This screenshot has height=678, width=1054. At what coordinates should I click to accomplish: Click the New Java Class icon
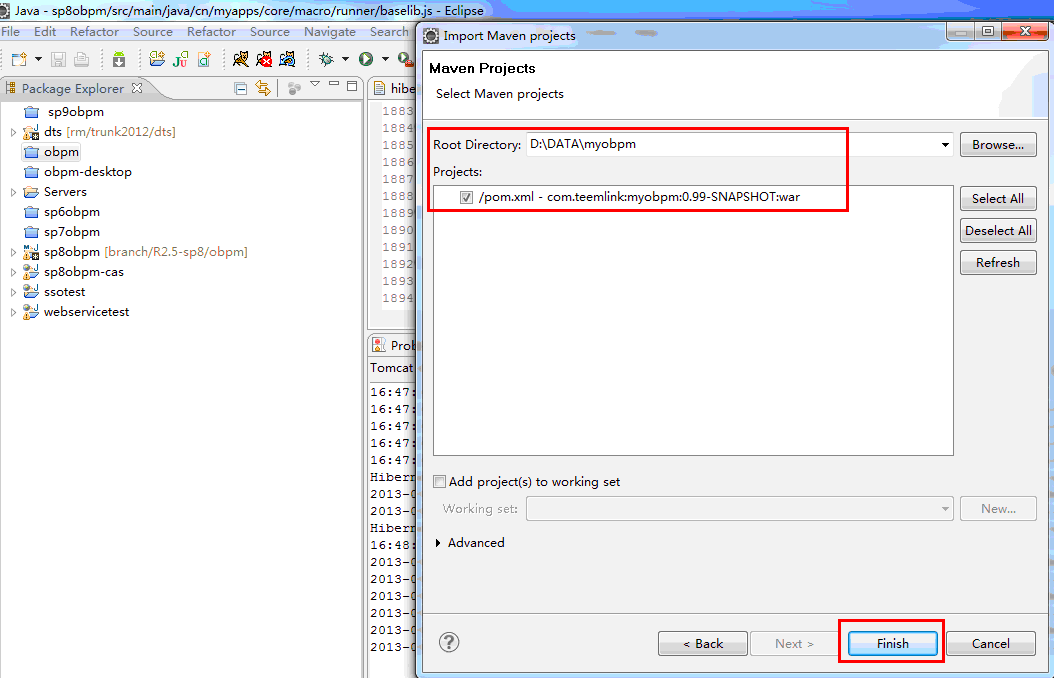(x=204, y=59)
